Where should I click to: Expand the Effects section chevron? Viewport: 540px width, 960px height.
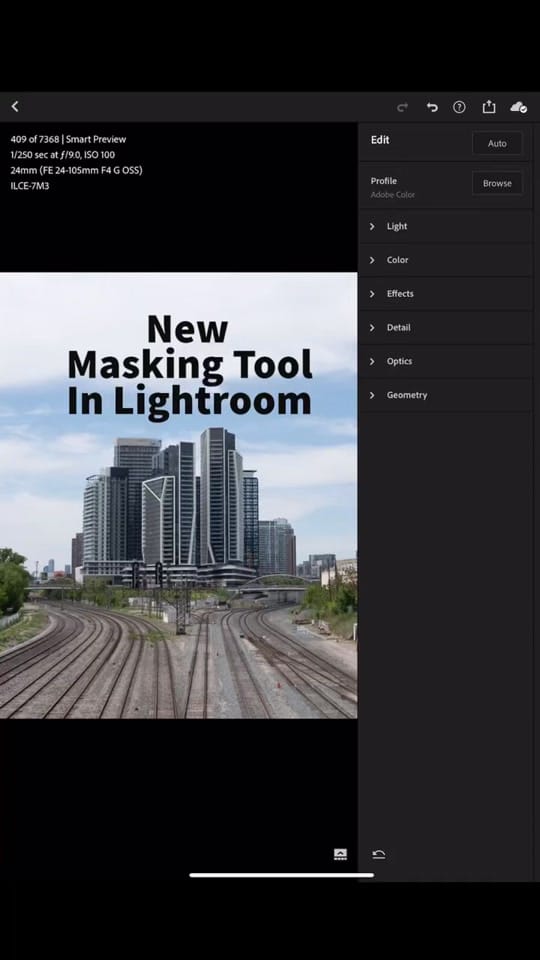[x=372, y=294]
